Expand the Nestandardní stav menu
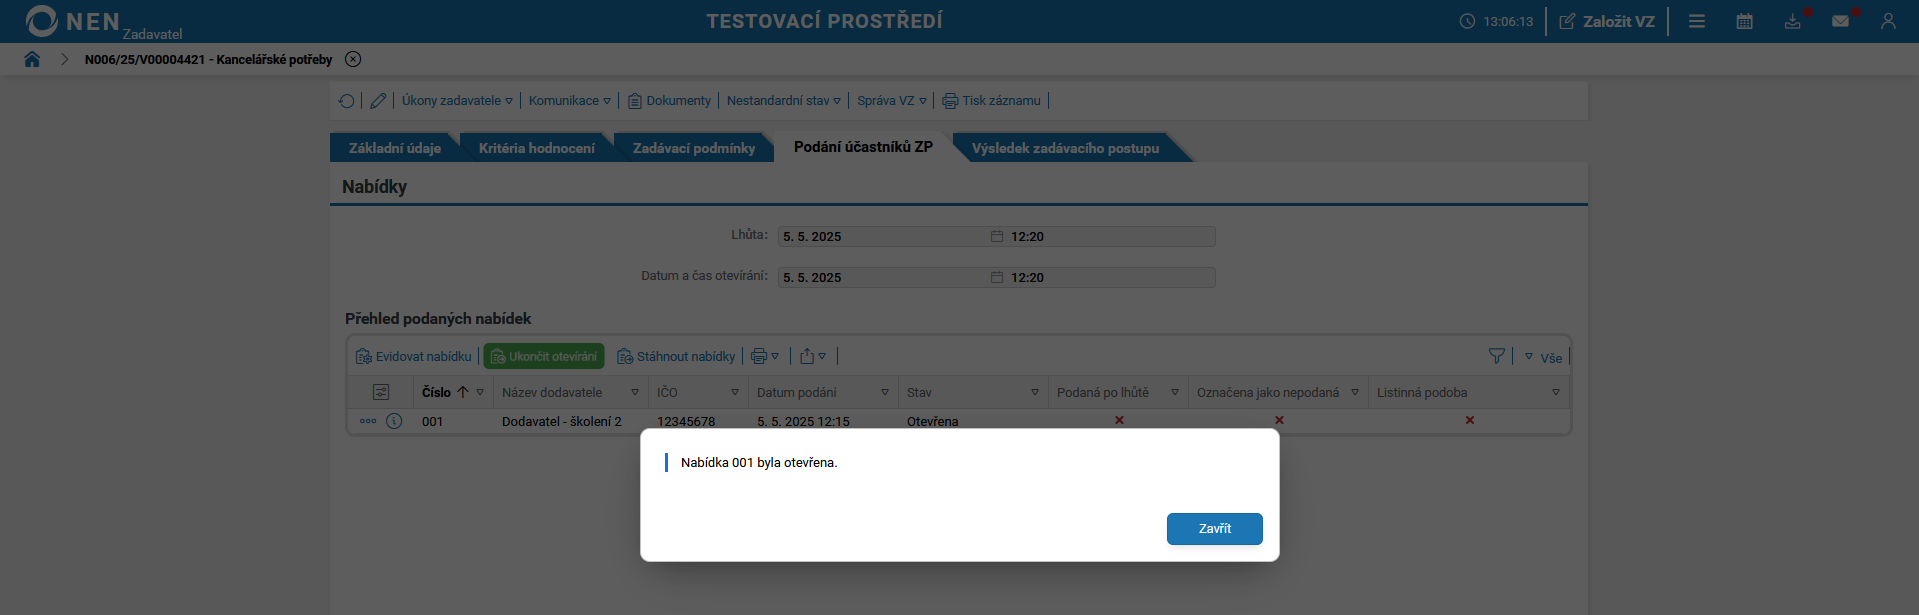The height and width of the screenshot is (615, 1919). pyautogui.click(x=784, y=101)
